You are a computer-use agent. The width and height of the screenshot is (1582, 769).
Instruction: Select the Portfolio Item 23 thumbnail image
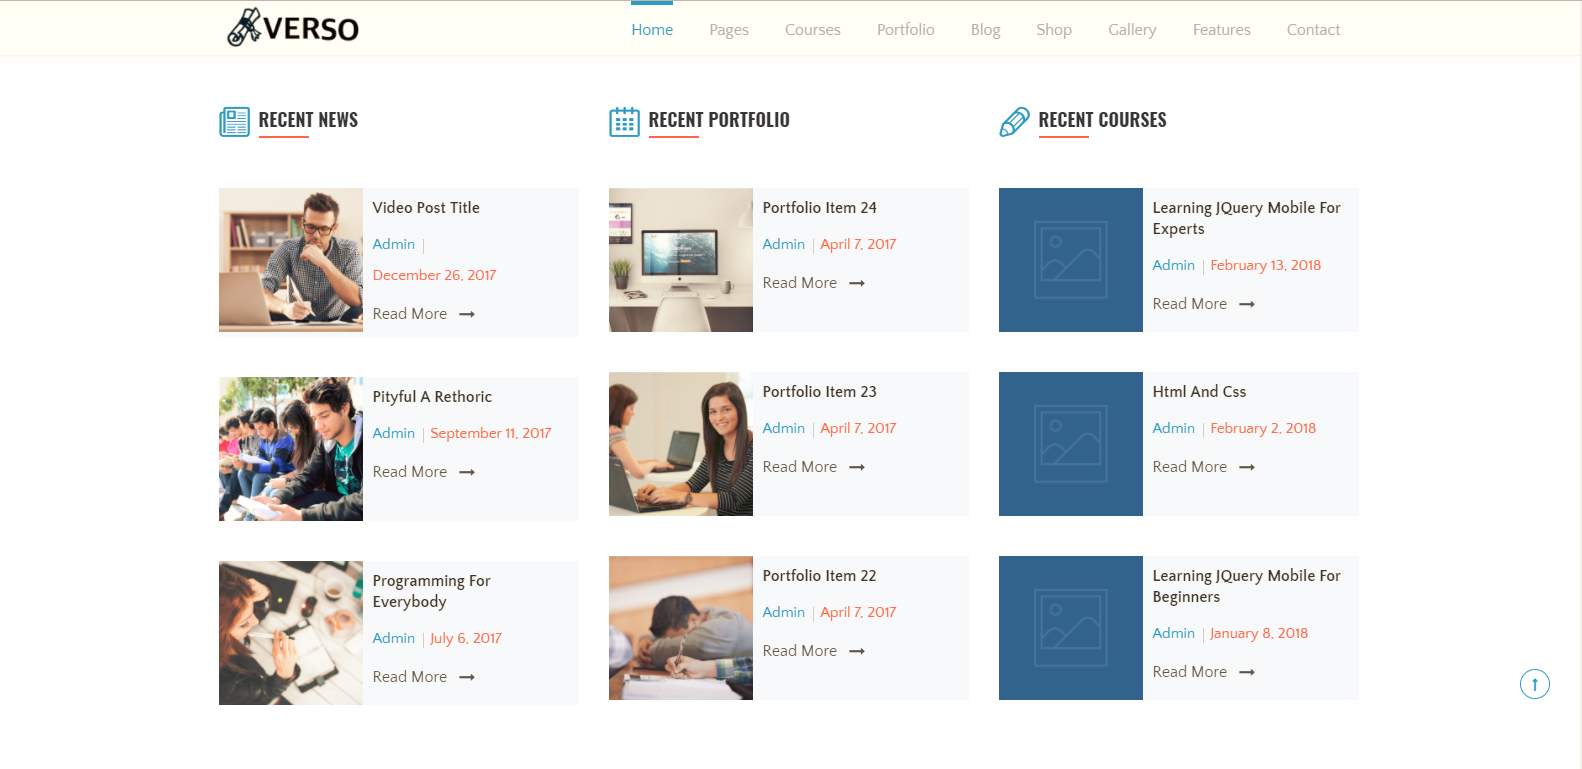click(681, 444)
